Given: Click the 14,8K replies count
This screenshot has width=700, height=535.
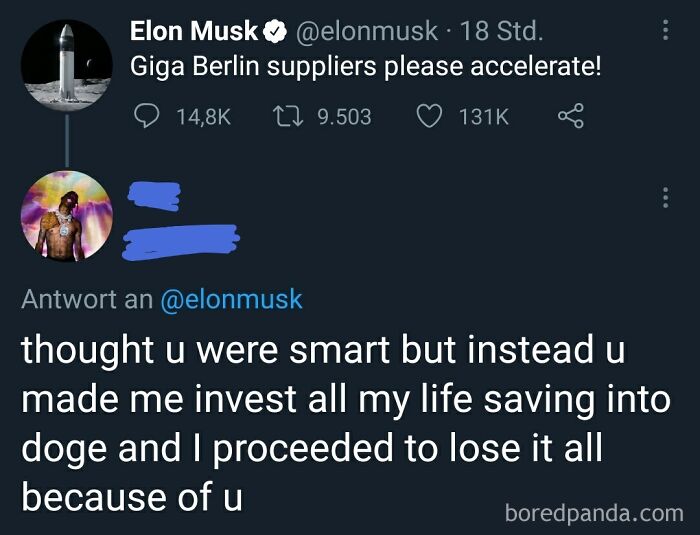Looking at the screenshot, I should click(x=203, y=117).
